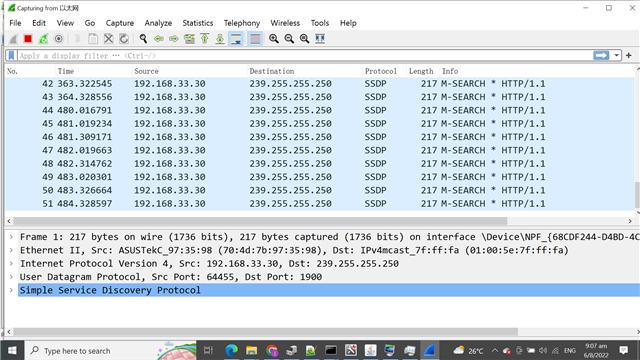Open the Telephony menu
The width and height of the screenshot is (640, 360).
(242, 23)
